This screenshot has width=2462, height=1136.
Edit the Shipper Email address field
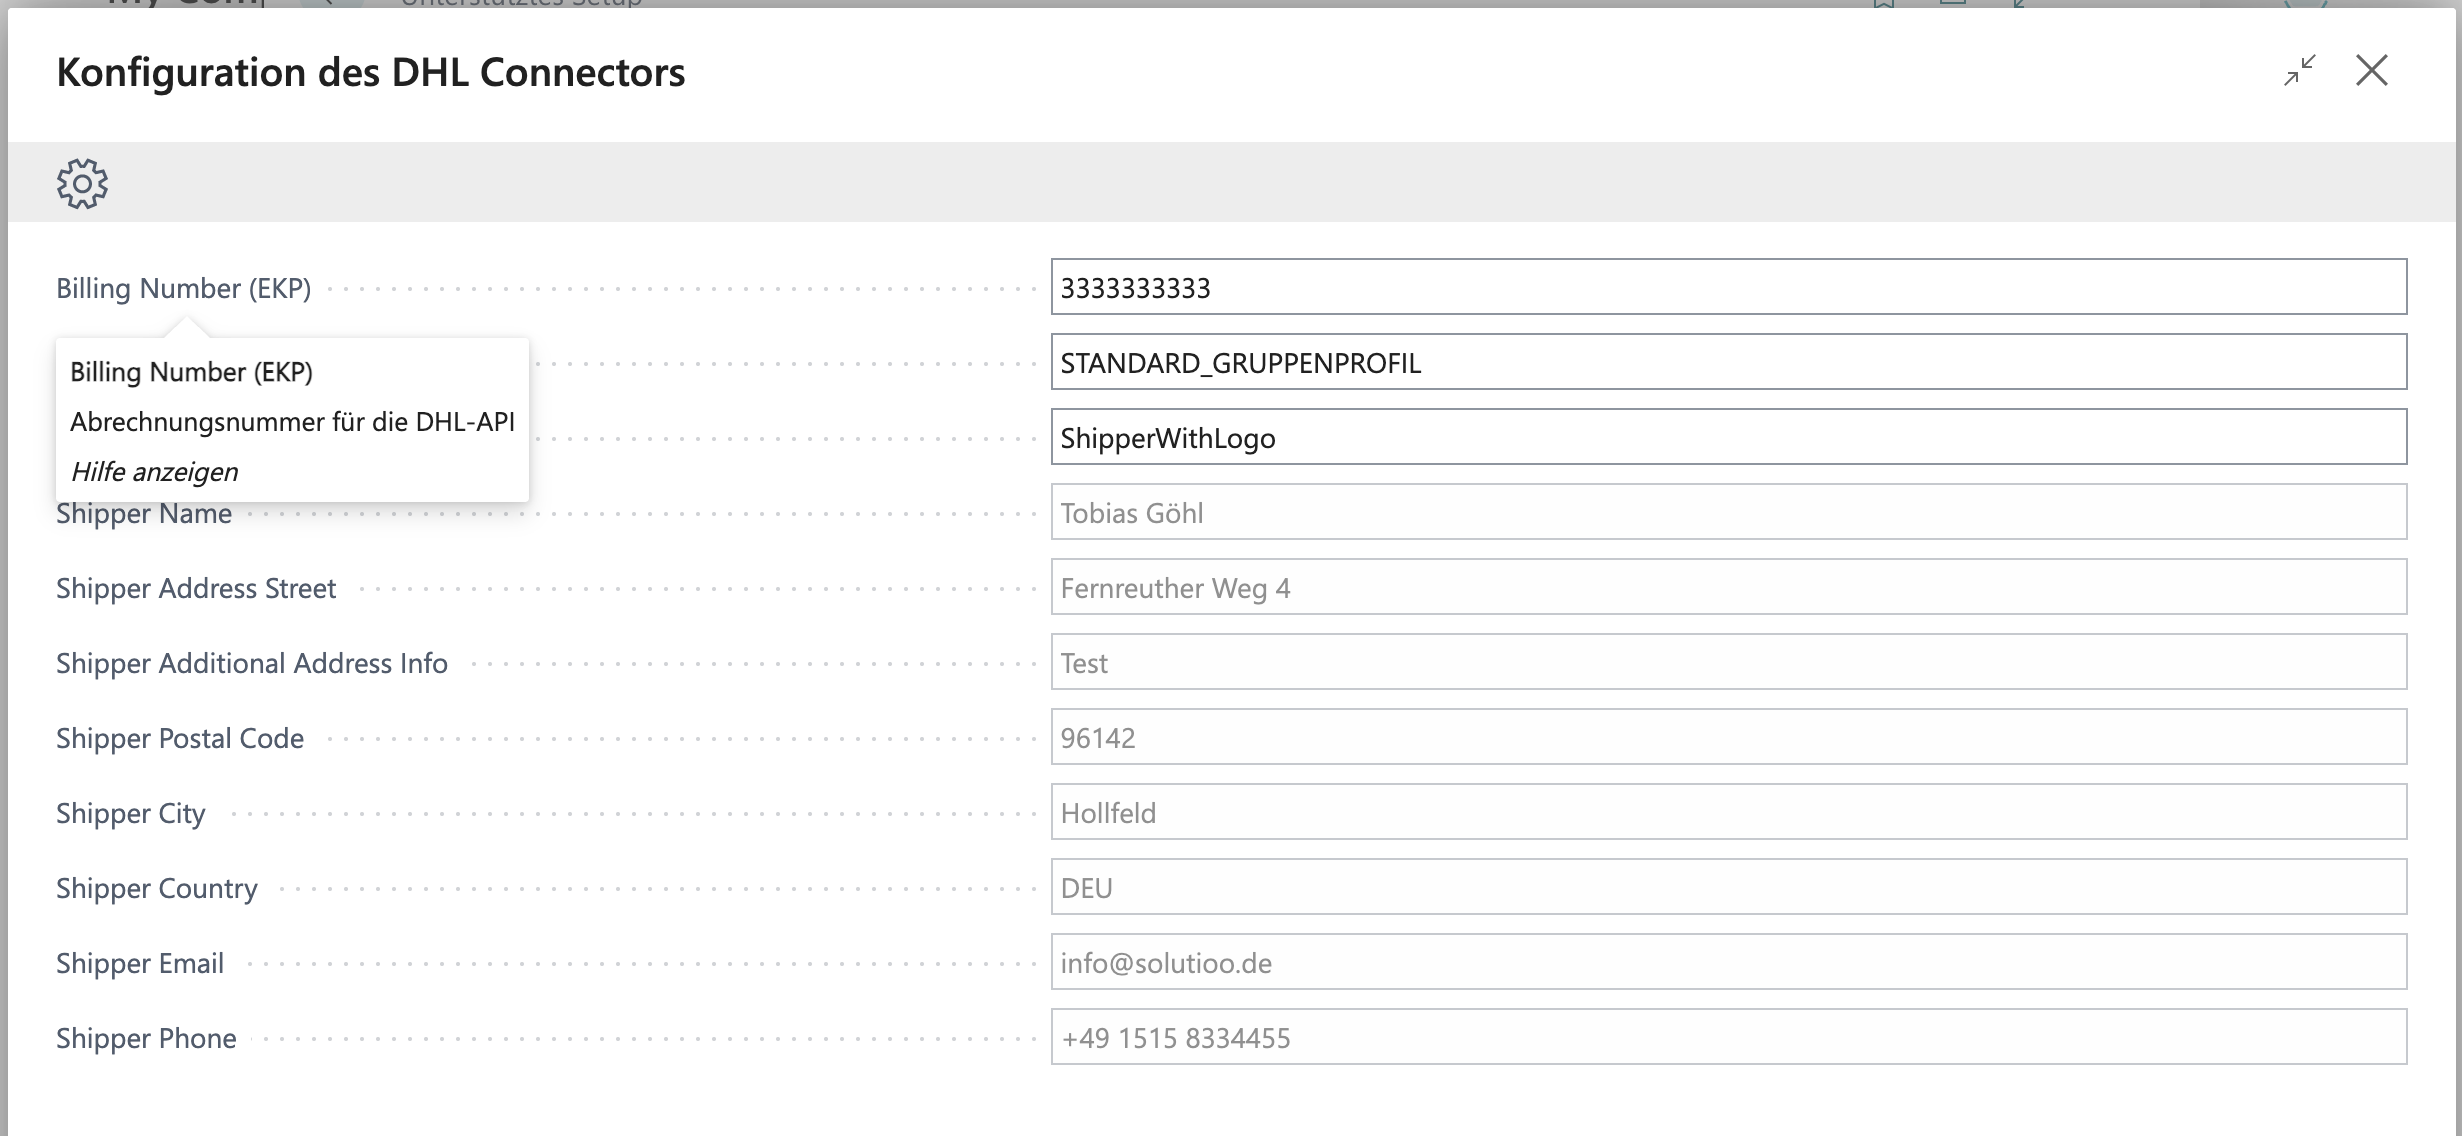[1728, 963]
